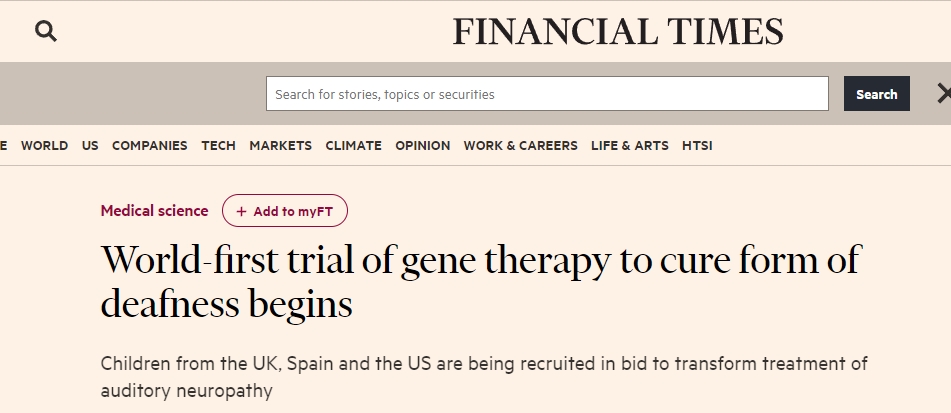The width and height of the screenshot is (951, 413).
Task: Select the Markets menu item
Action: (280, 145)
